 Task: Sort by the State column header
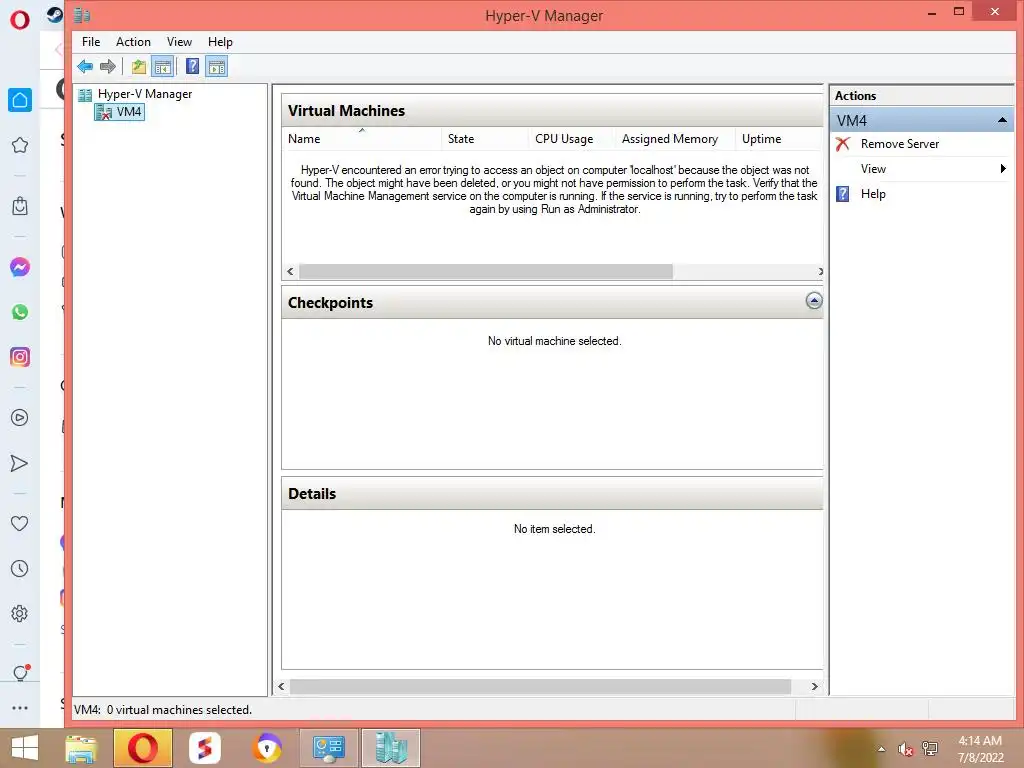[485, 138]
